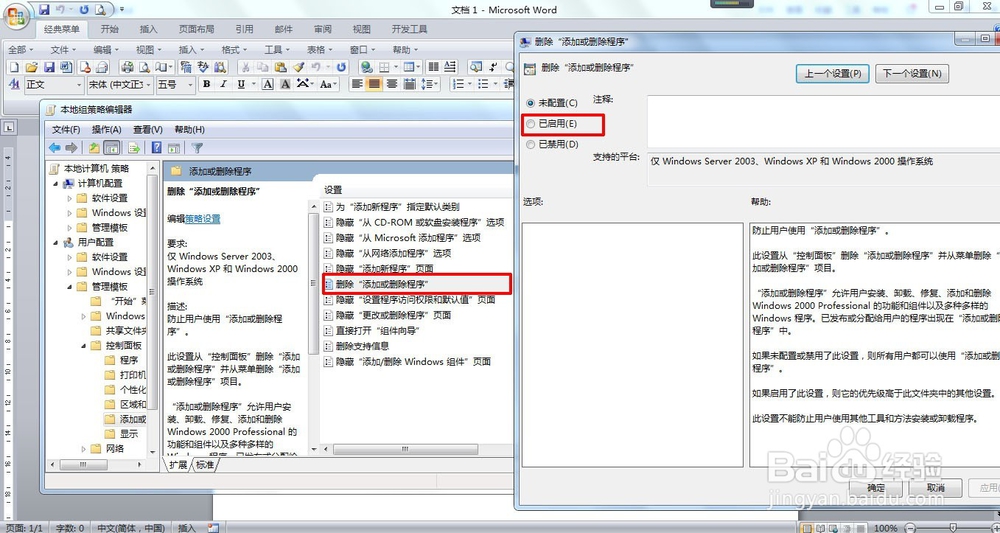
Task: Click the Insert Hyperlink globe icon
Action: pyautogui.click(x=367, y=67)
